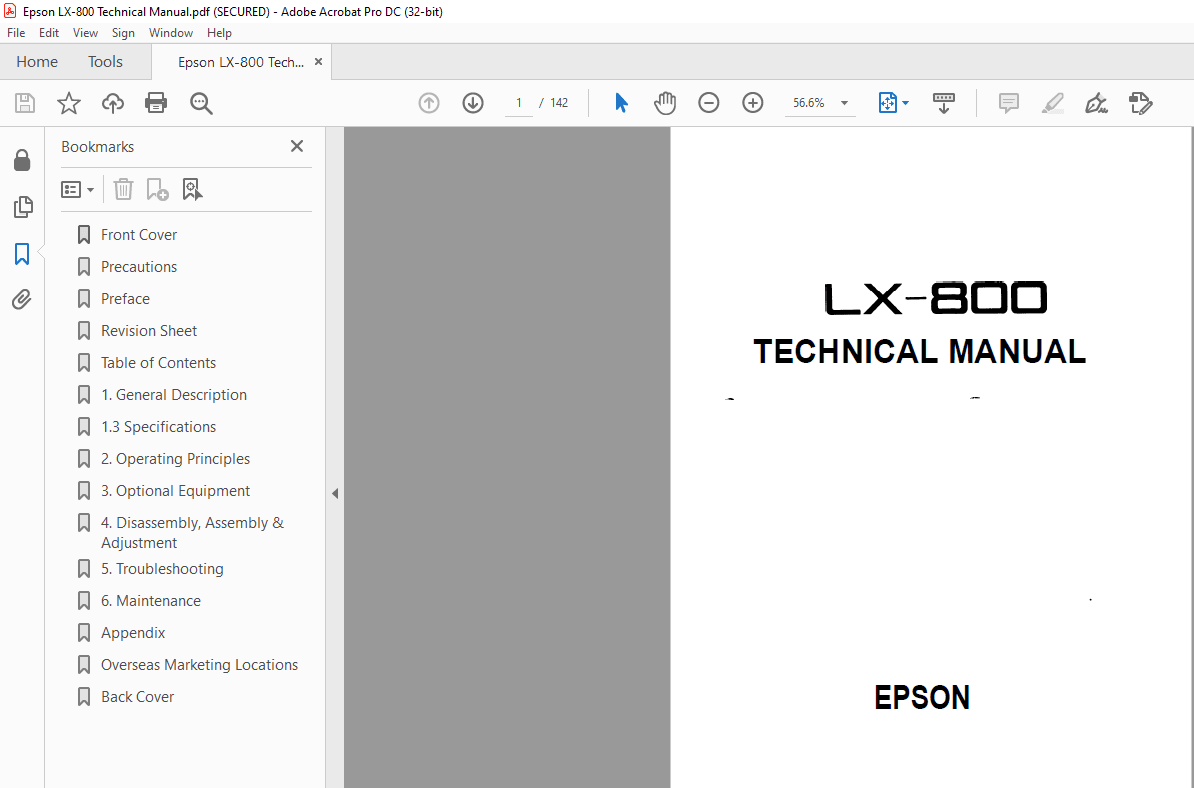Image resolution: width=1194 pixels, height=788 pixels.
Task: View security settings via lock icon
Action: [x=22, y=160]
